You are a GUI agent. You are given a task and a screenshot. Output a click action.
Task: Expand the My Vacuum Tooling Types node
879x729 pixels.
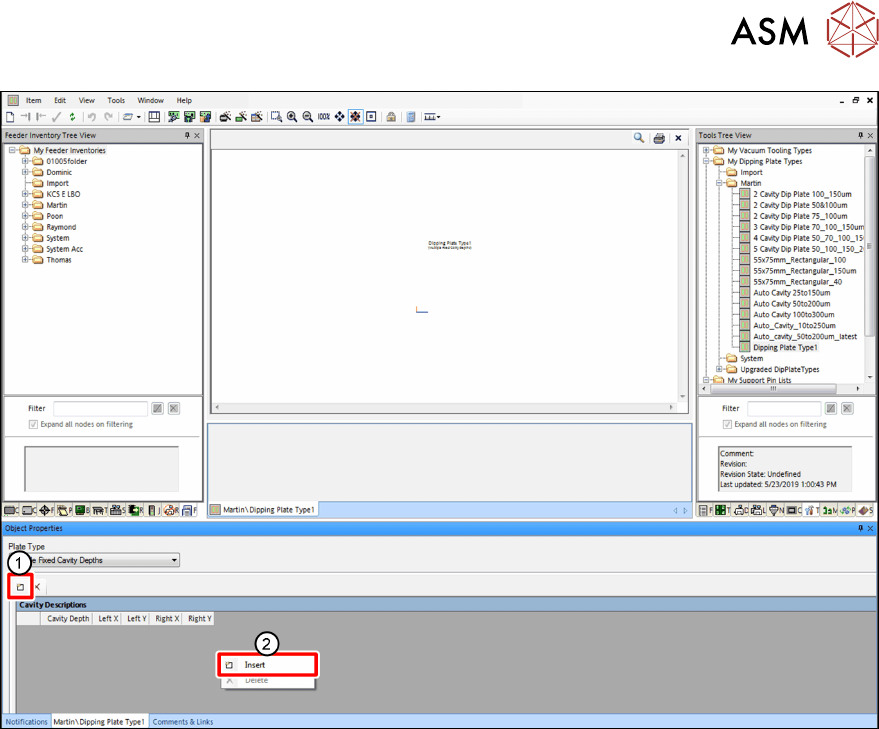point(706,150)
